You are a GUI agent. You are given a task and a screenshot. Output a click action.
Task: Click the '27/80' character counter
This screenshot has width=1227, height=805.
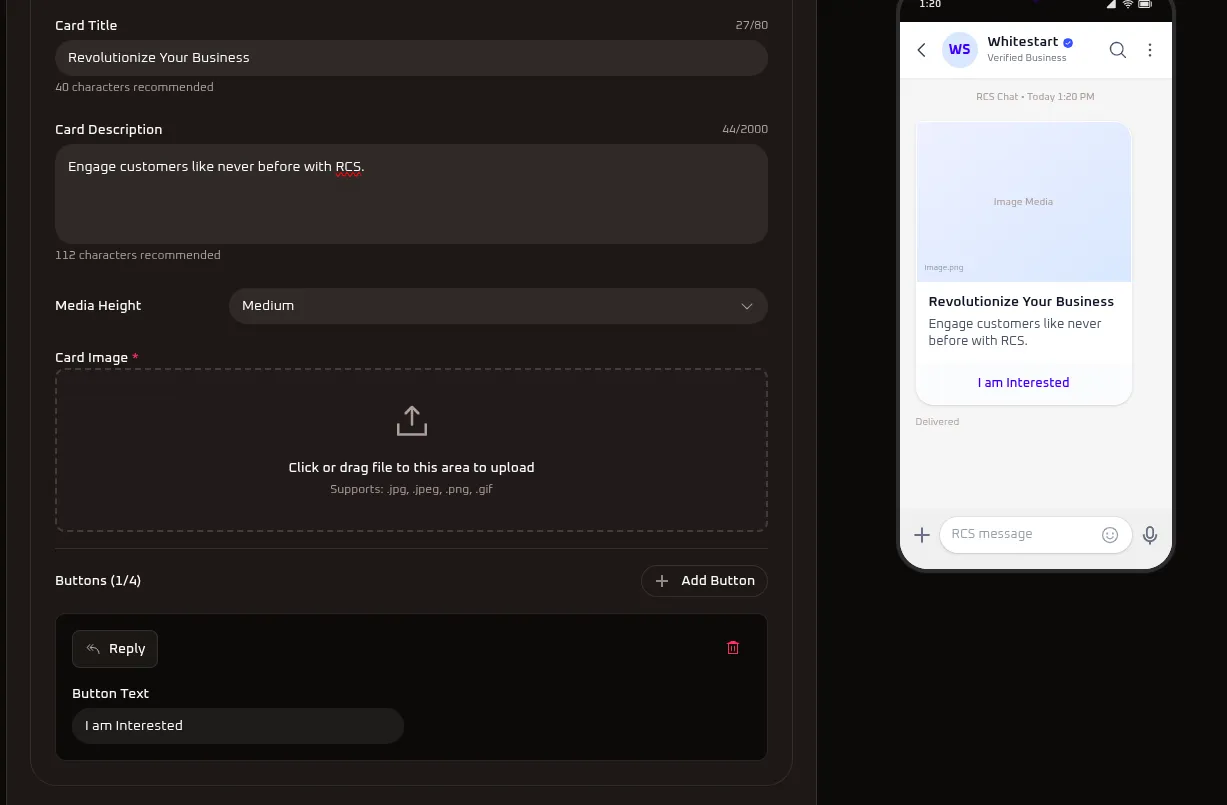(752, 25)
